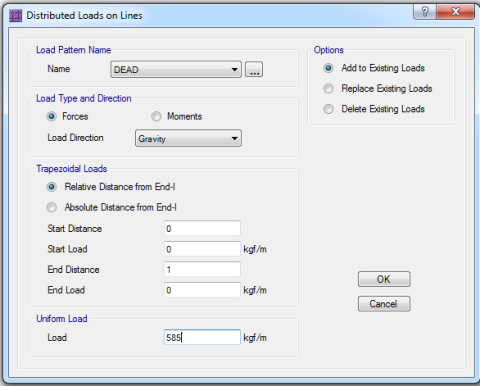
Task: Click the Load Direction label text
Action: click(x=75, y=138)
